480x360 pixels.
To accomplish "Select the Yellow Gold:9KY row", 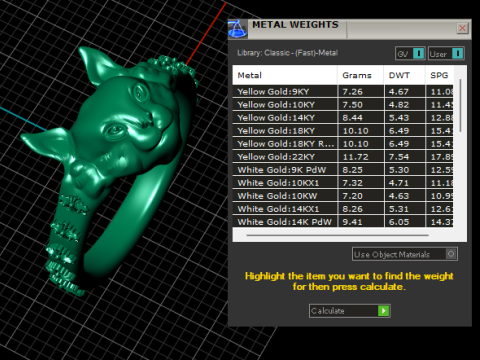I will click(343, 92).
